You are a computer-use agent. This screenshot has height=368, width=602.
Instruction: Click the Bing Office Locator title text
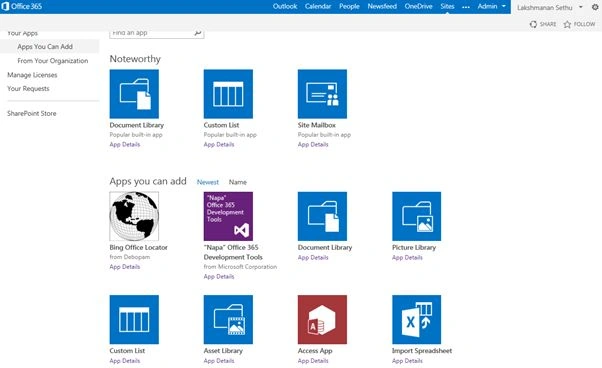pyautogui.click(x=139, y=248)
